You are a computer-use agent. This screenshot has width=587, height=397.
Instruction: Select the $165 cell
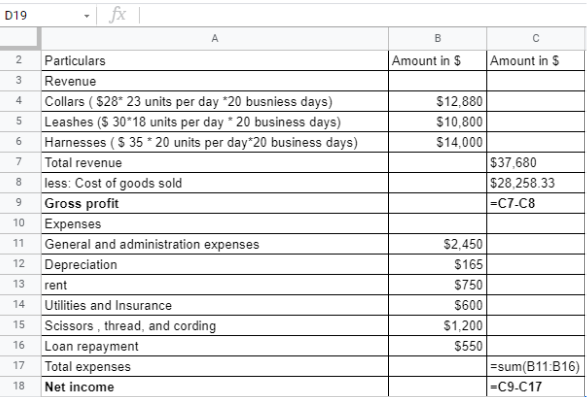point(438,264)
